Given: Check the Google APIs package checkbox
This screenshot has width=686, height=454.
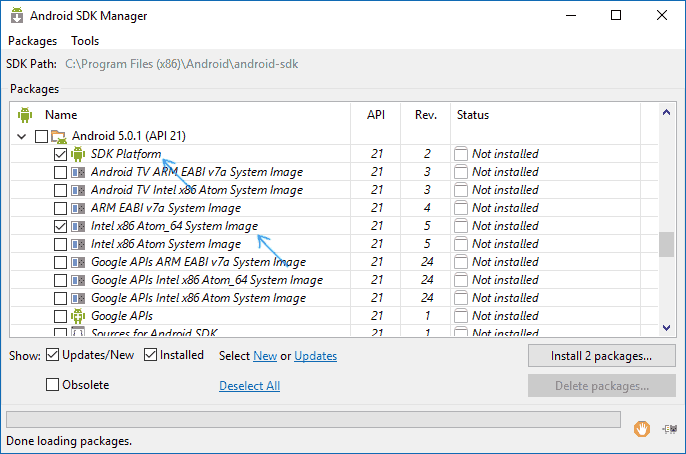Looking at the screenshot, I should 60,316.
